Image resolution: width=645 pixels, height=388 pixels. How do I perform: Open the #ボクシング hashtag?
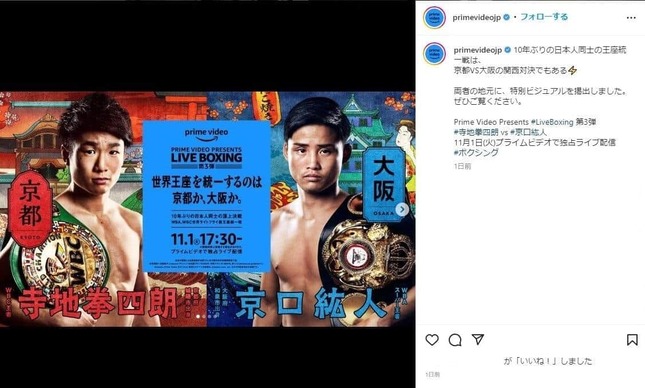(x=476, y=152)
